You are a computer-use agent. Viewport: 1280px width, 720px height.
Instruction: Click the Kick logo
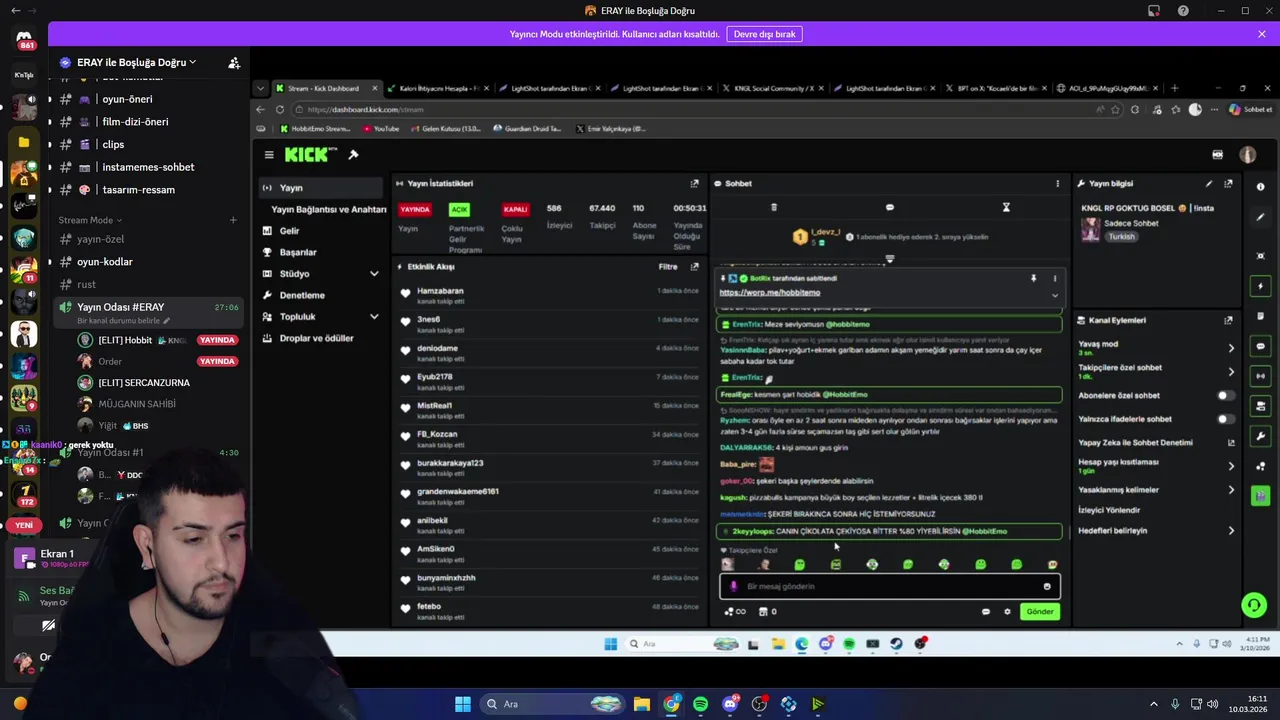click(311, 155)
